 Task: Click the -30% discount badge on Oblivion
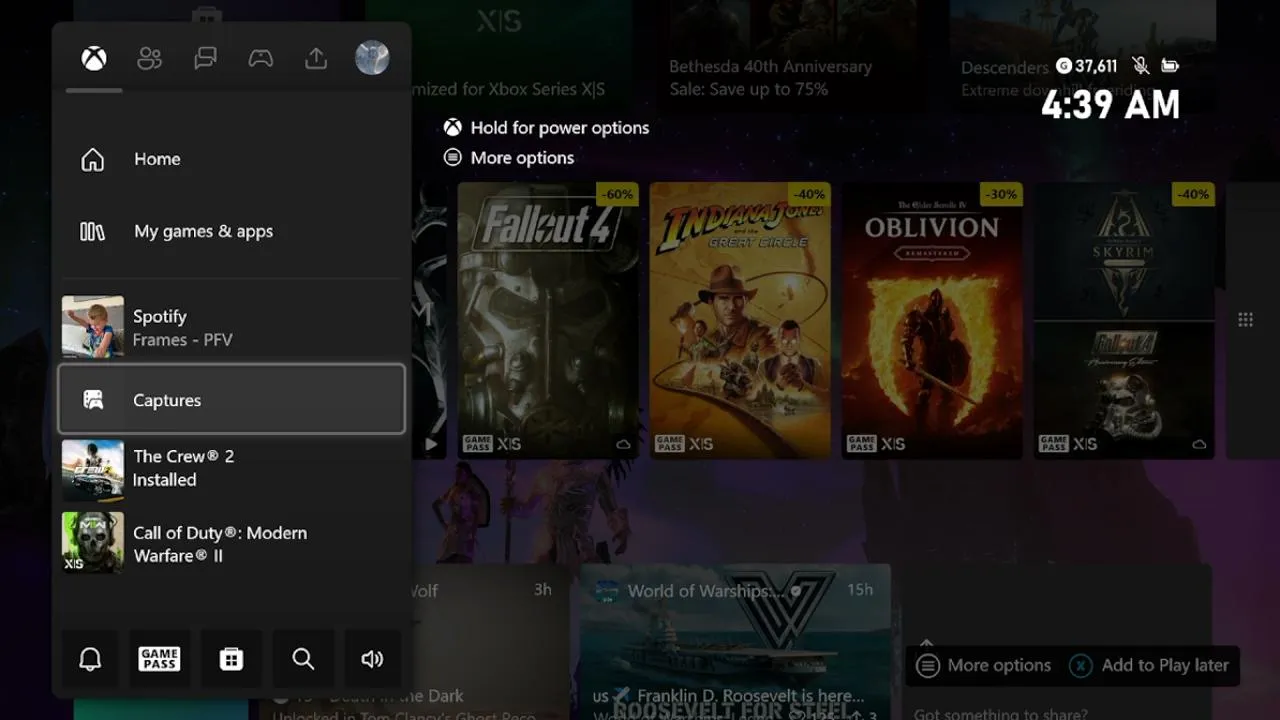[1001, 194]
